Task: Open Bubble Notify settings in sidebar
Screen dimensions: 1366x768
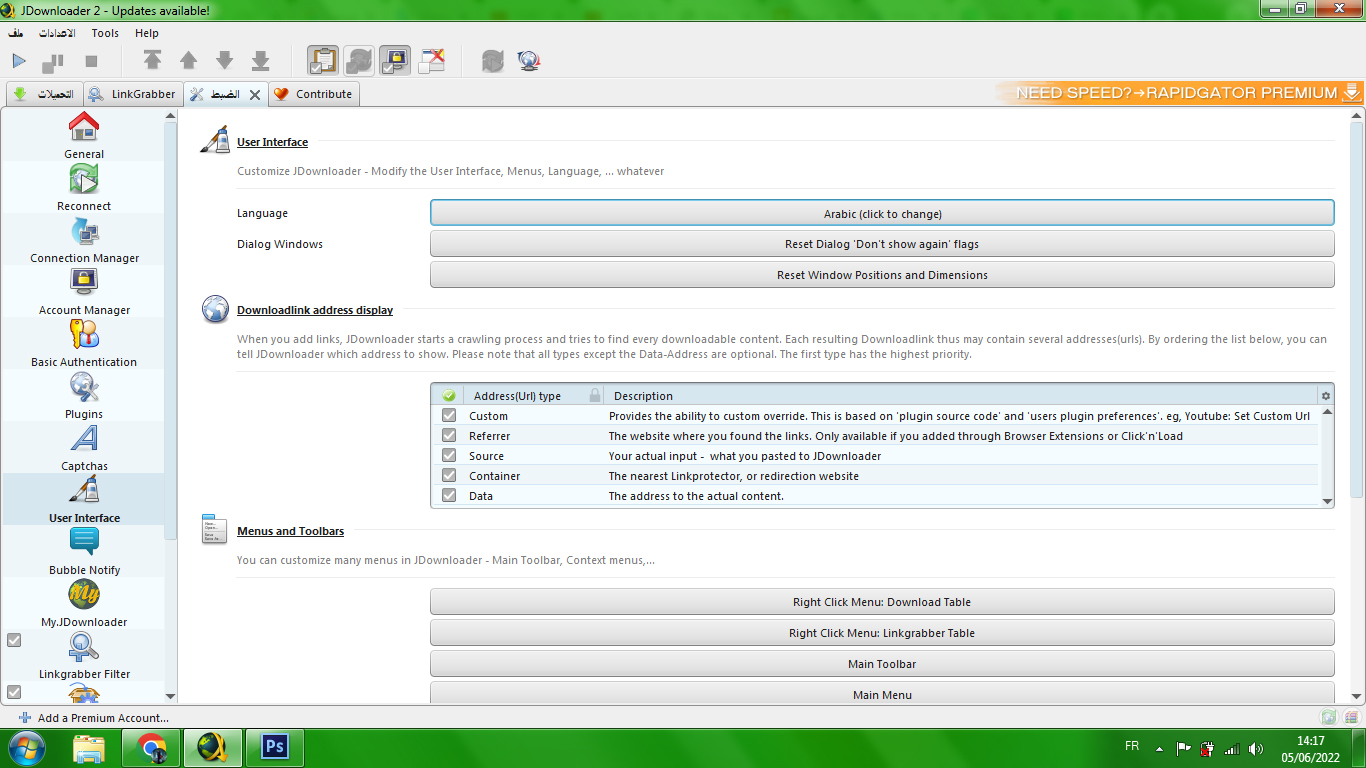Action: [84, 551]
